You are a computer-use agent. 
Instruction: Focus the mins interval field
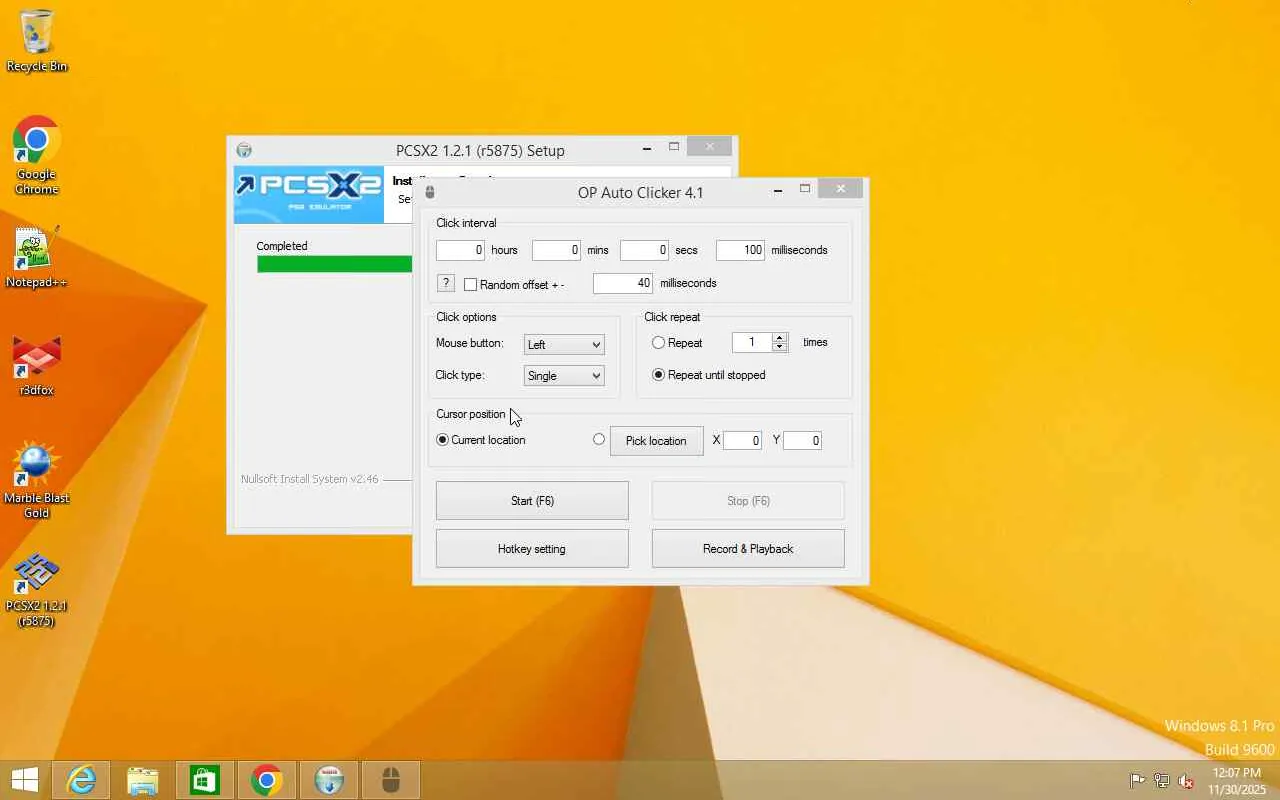point(556,250)
